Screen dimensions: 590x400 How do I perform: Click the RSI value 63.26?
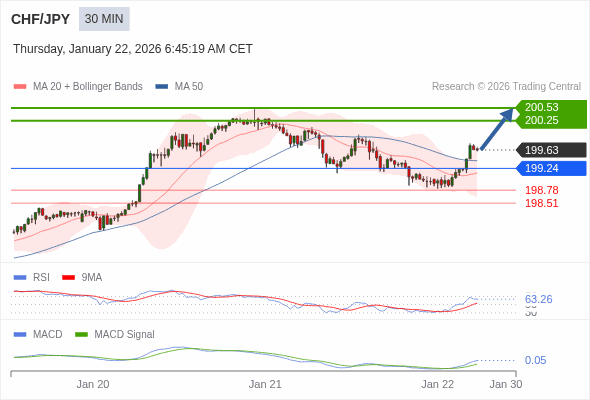[x=539, y=299]
